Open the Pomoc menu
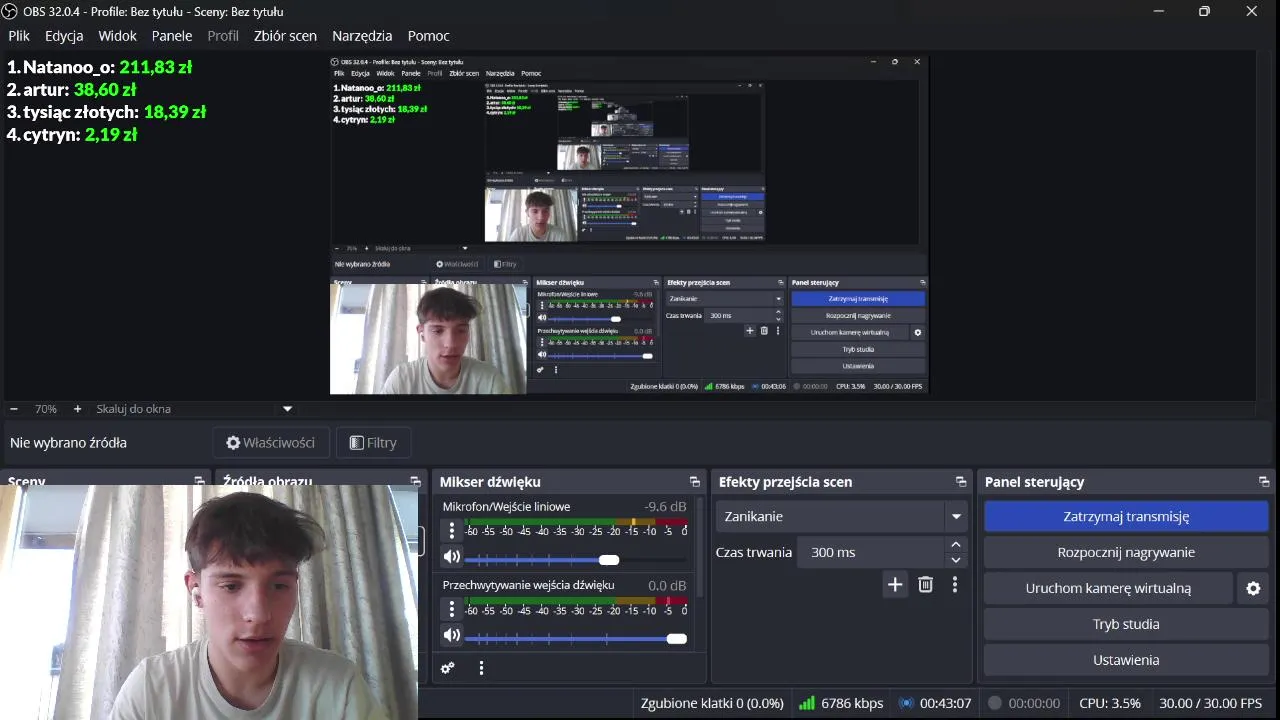Screen dimensions: 1280x720 tap(428, 35)
